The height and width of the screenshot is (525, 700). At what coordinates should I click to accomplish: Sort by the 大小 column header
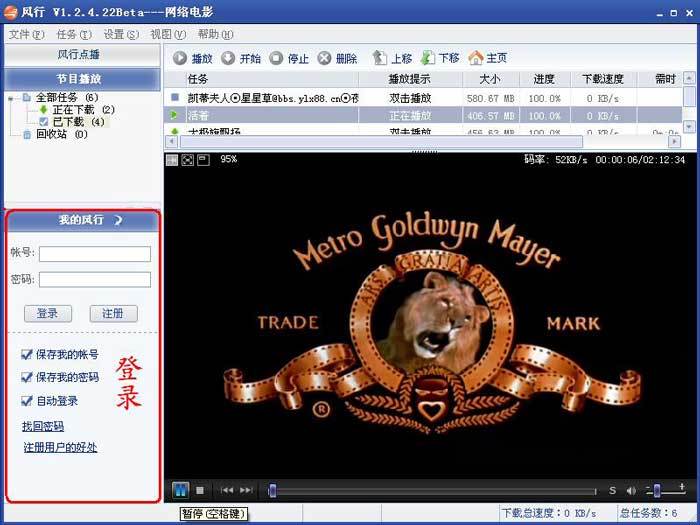pos(491,79)
